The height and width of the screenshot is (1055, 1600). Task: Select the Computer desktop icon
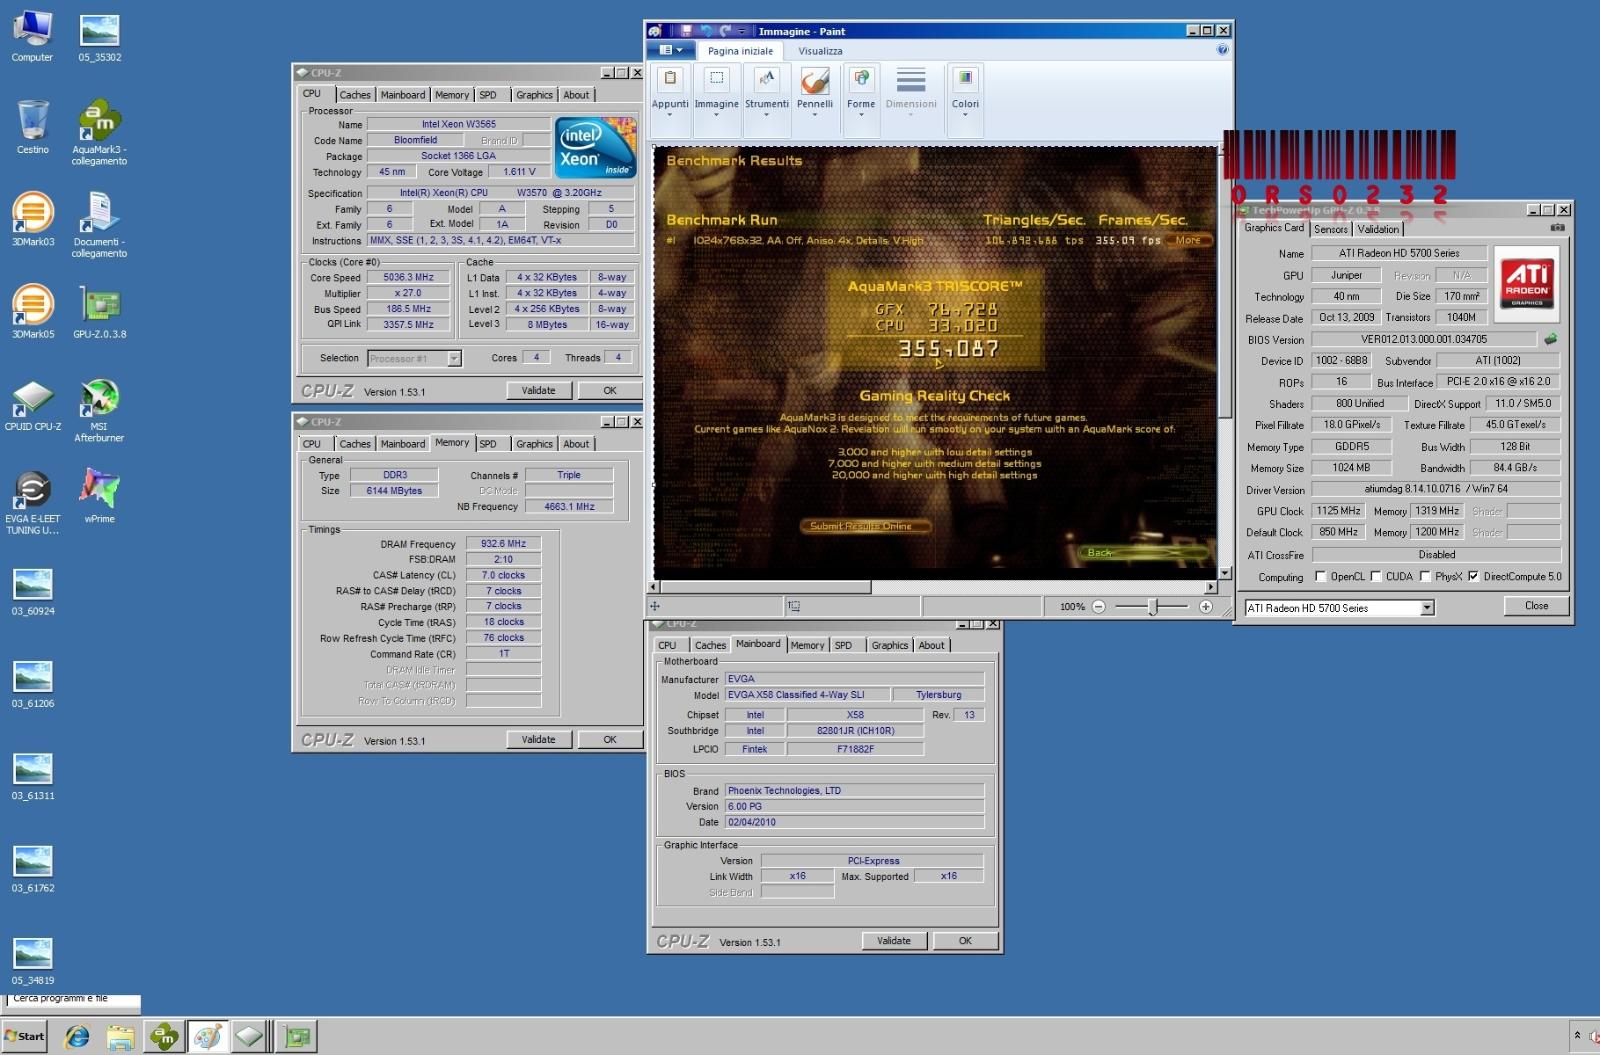[32, 36]
